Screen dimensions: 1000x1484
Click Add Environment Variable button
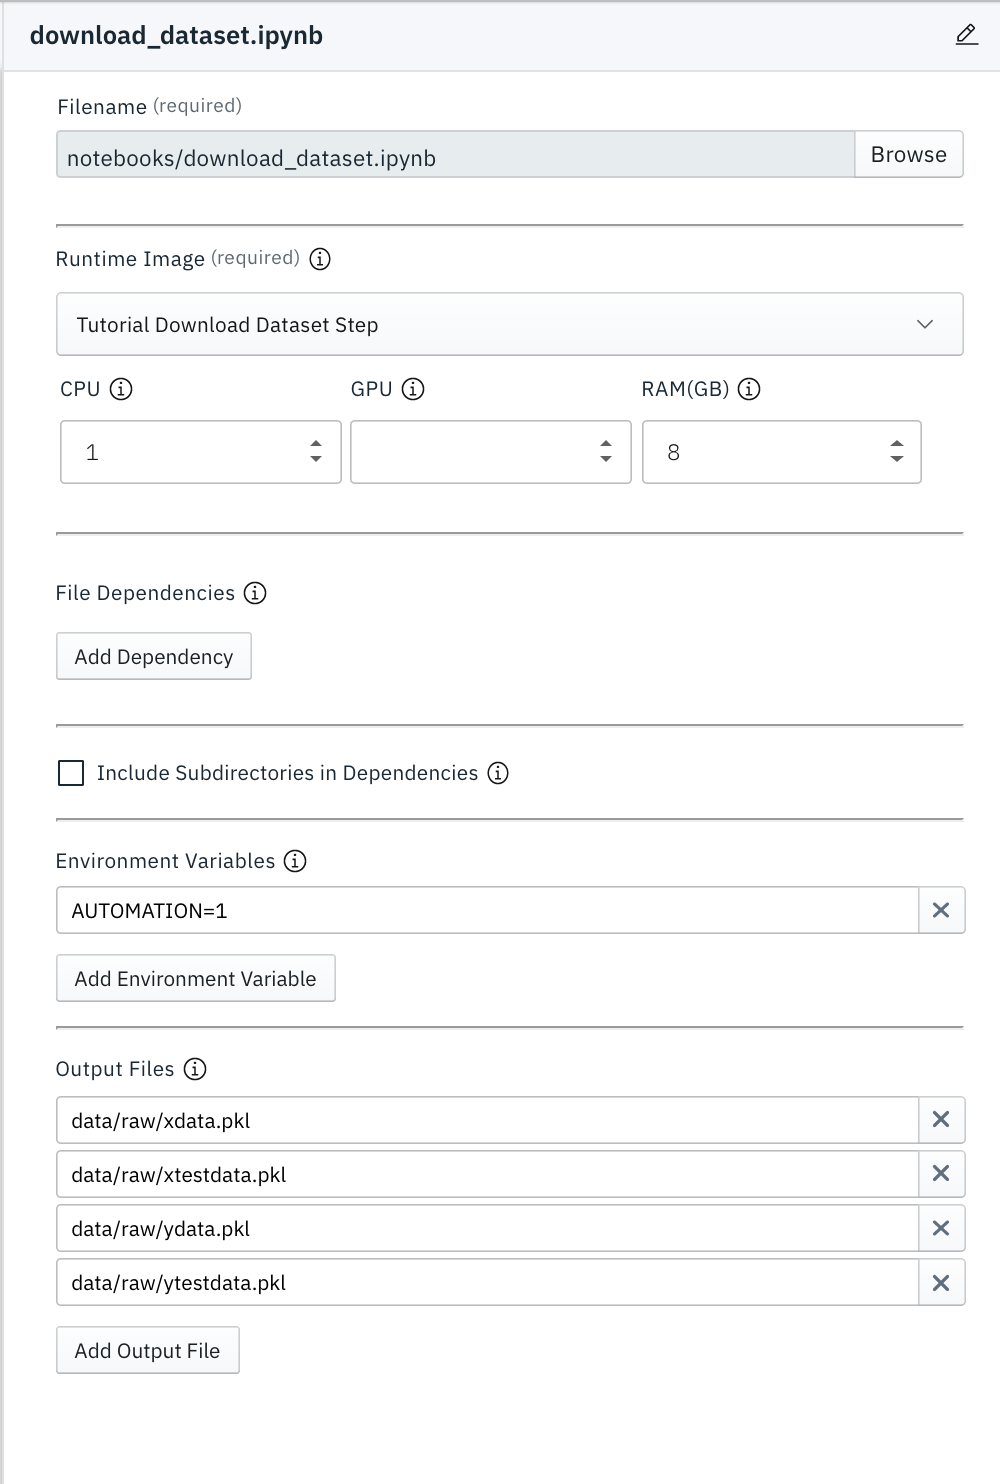point(195,978)
